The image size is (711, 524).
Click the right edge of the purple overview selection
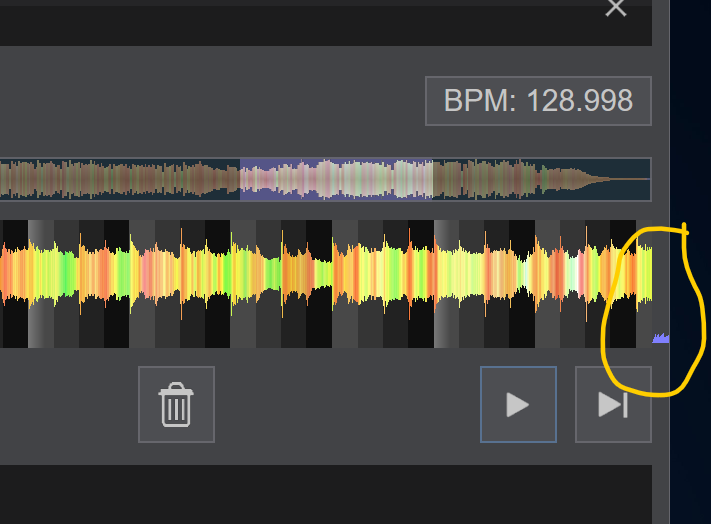click(x=432, y=180)
